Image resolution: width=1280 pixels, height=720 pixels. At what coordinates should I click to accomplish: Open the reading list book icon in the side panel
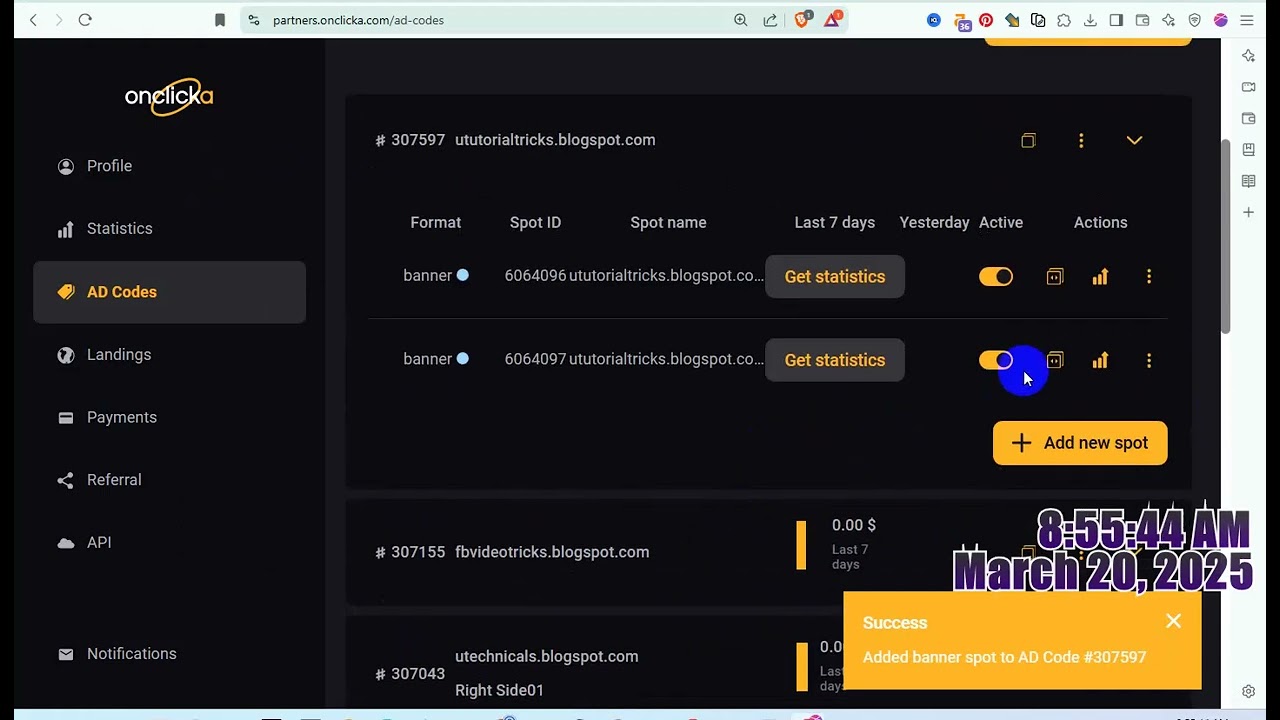(x=1248, y=181)
